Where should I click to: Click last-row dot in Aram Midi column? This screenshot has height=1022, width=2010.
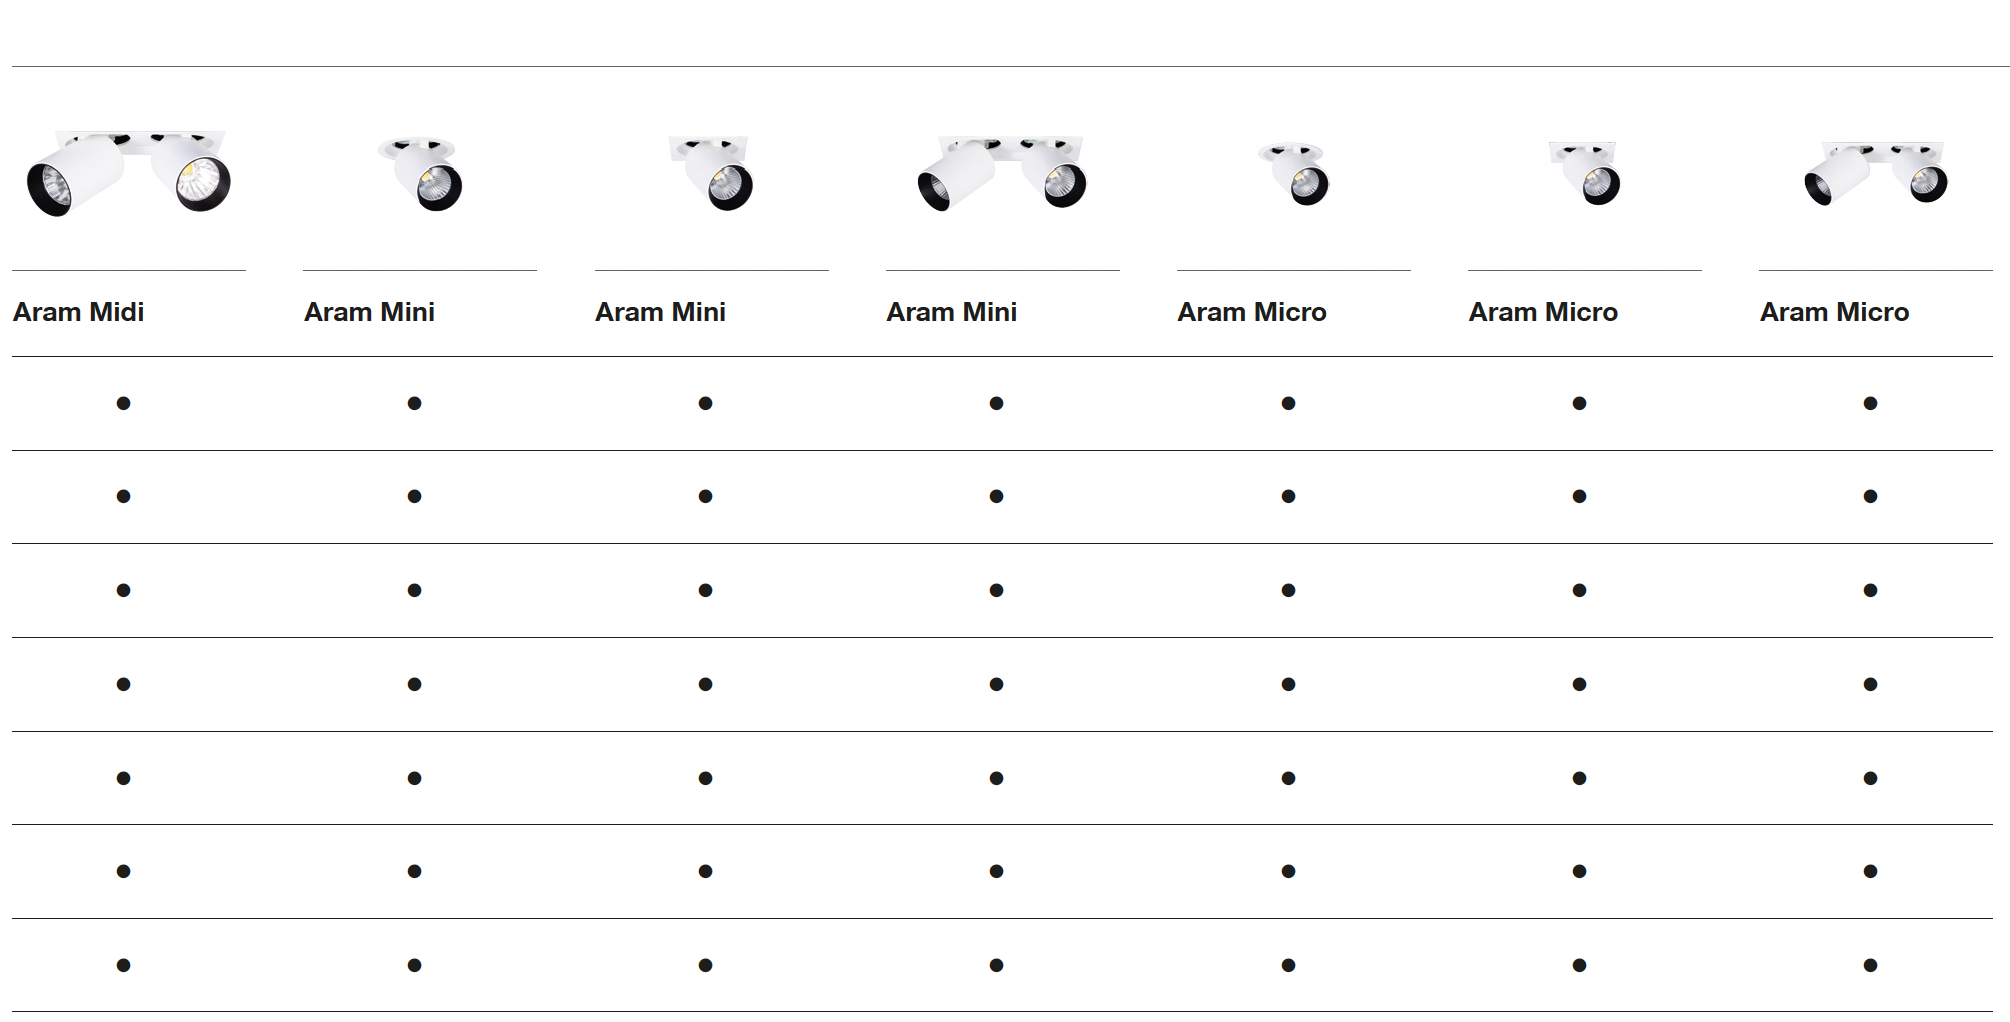click(x=123, y=965)
